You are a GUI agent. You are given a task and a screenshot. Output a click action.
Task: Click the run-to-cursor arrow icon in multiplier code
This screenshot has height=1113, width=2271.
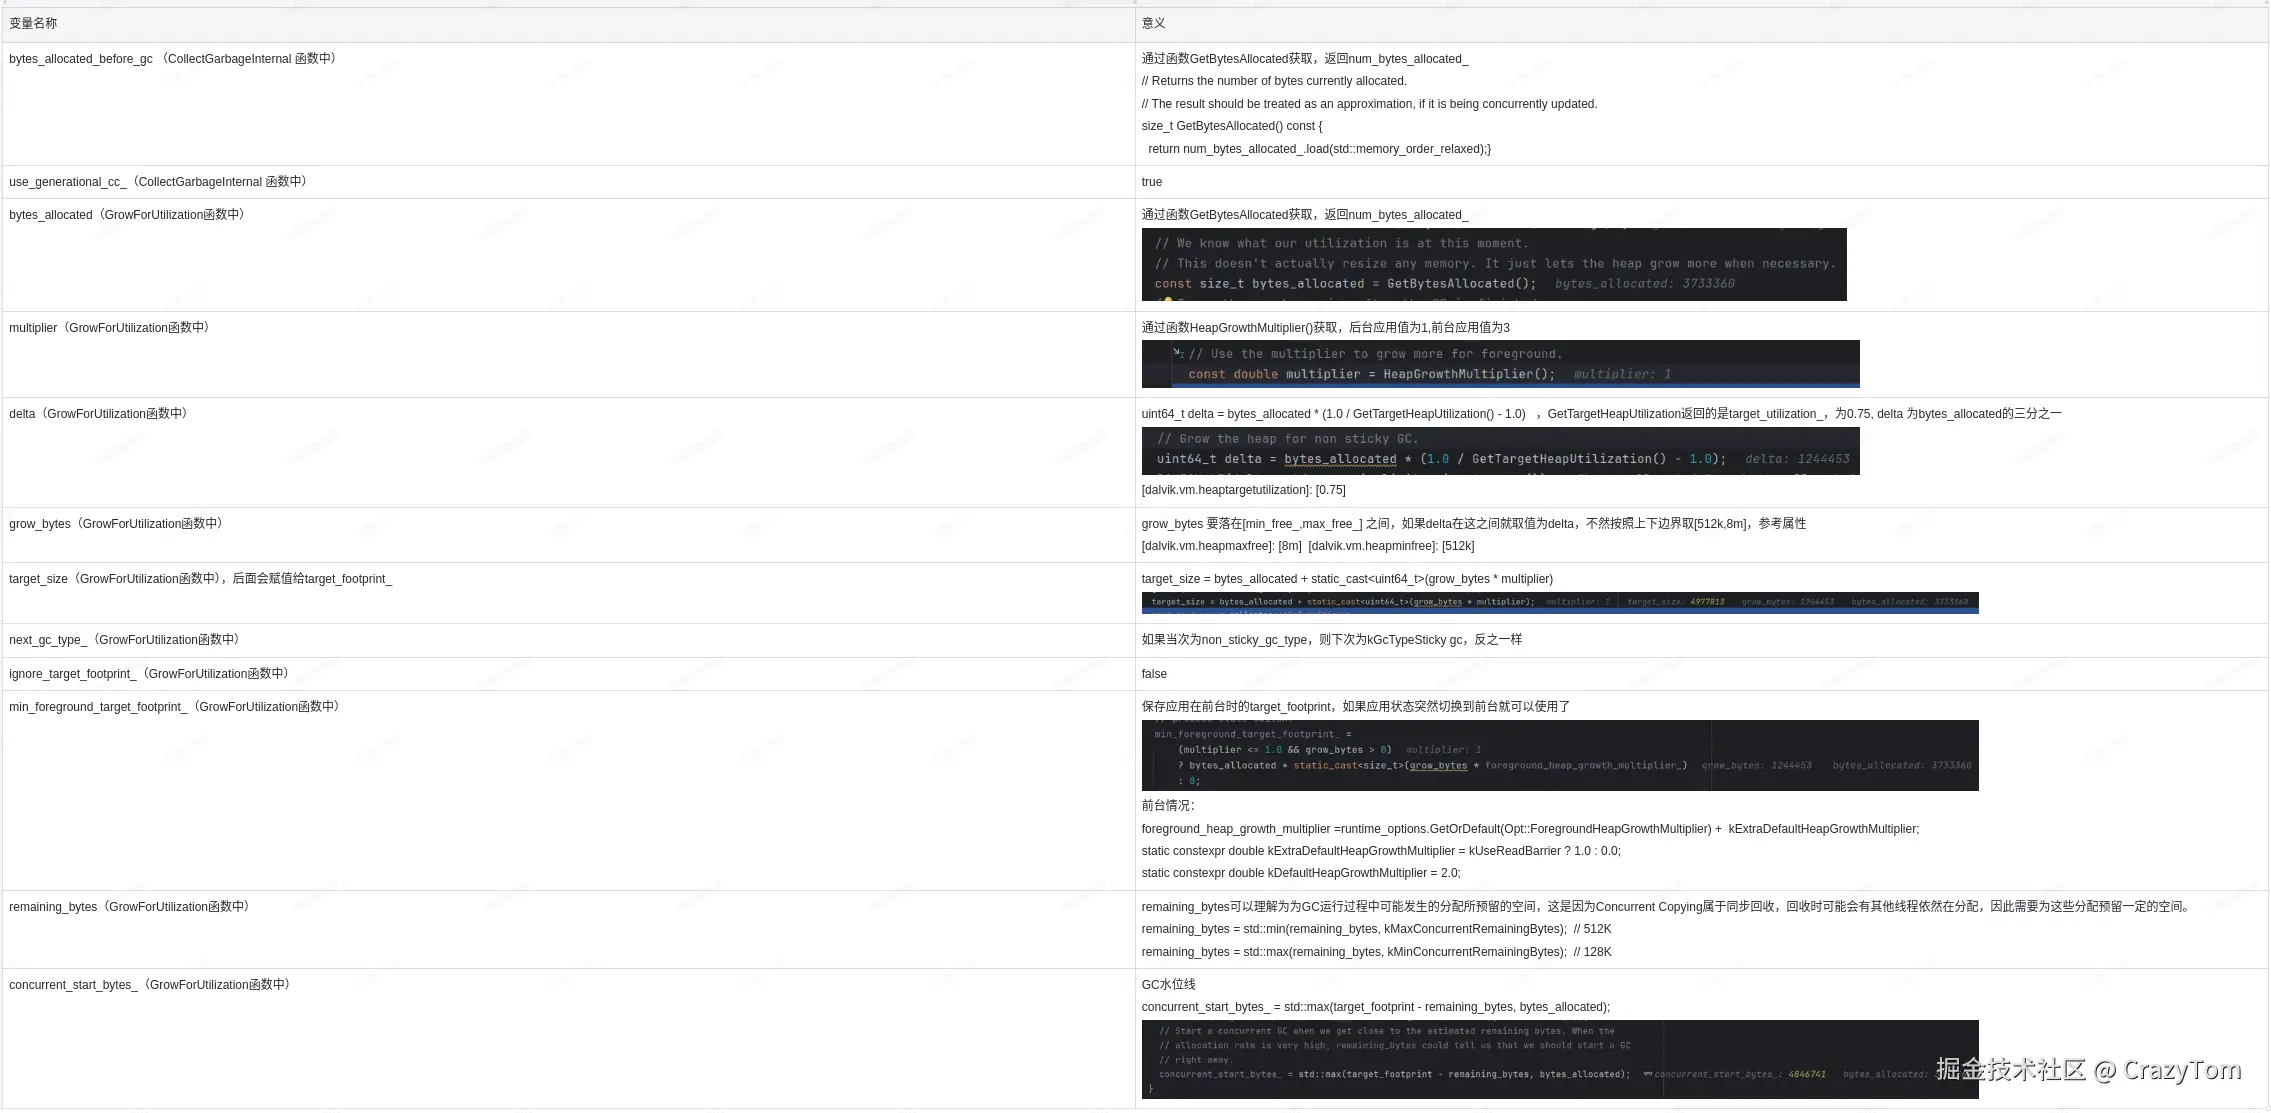pos(1178,352)
